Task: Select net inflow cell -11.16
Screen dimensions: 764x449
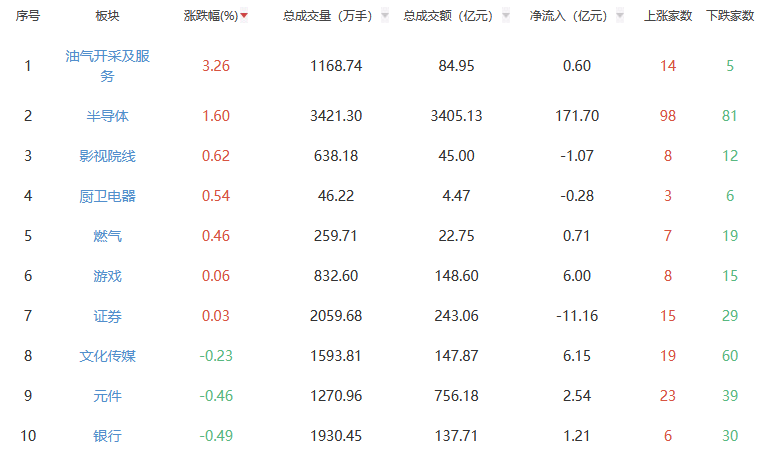Action: pos(577,316)
